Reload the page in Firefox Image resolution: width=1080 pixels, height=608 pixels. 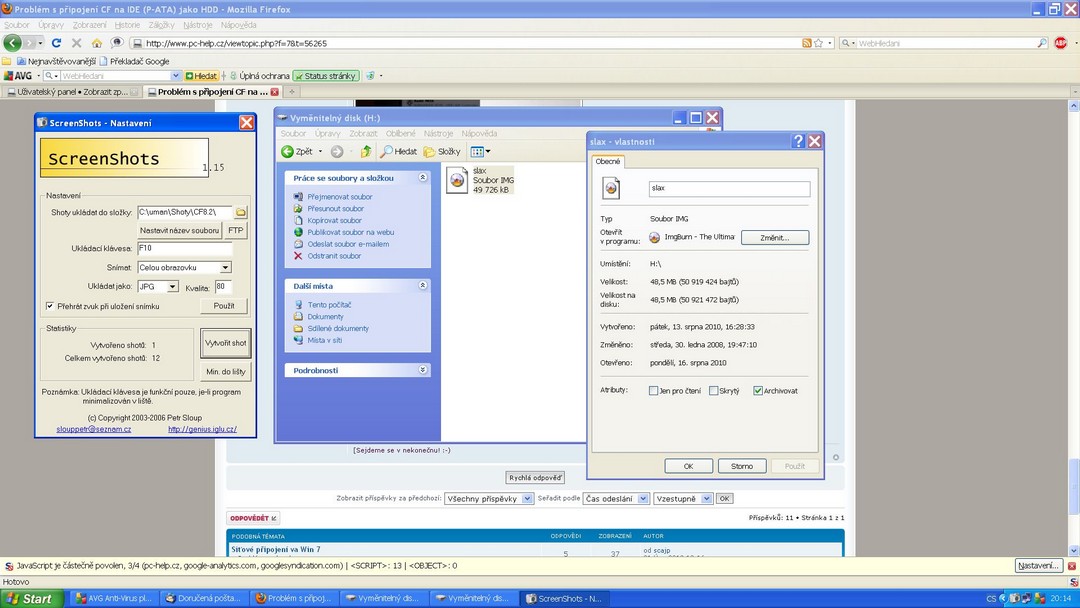tap(56, 43)
